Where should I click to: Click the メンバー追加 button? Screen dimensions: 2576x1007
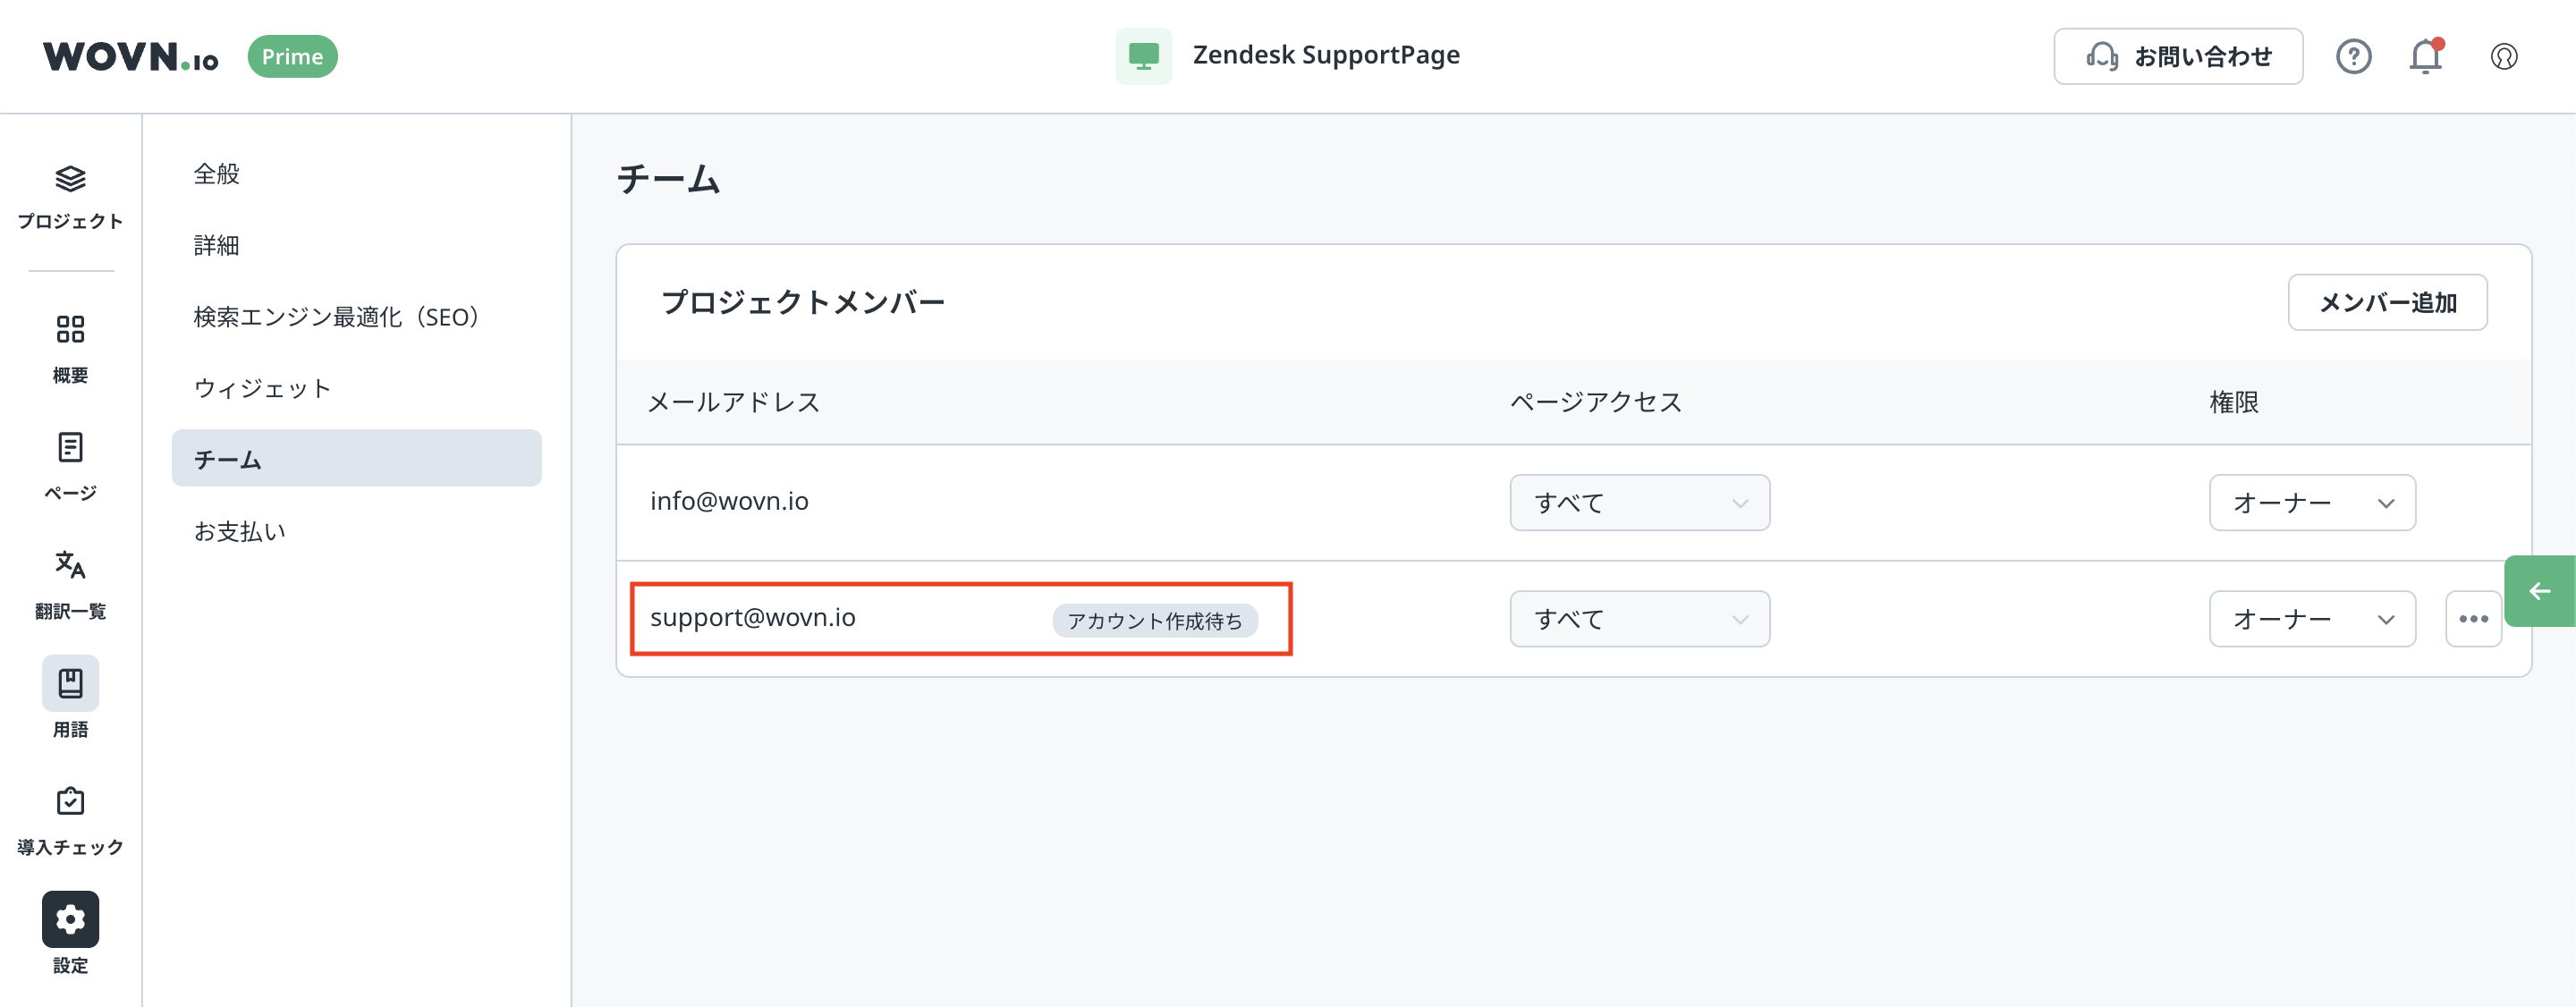(2387, 302)
